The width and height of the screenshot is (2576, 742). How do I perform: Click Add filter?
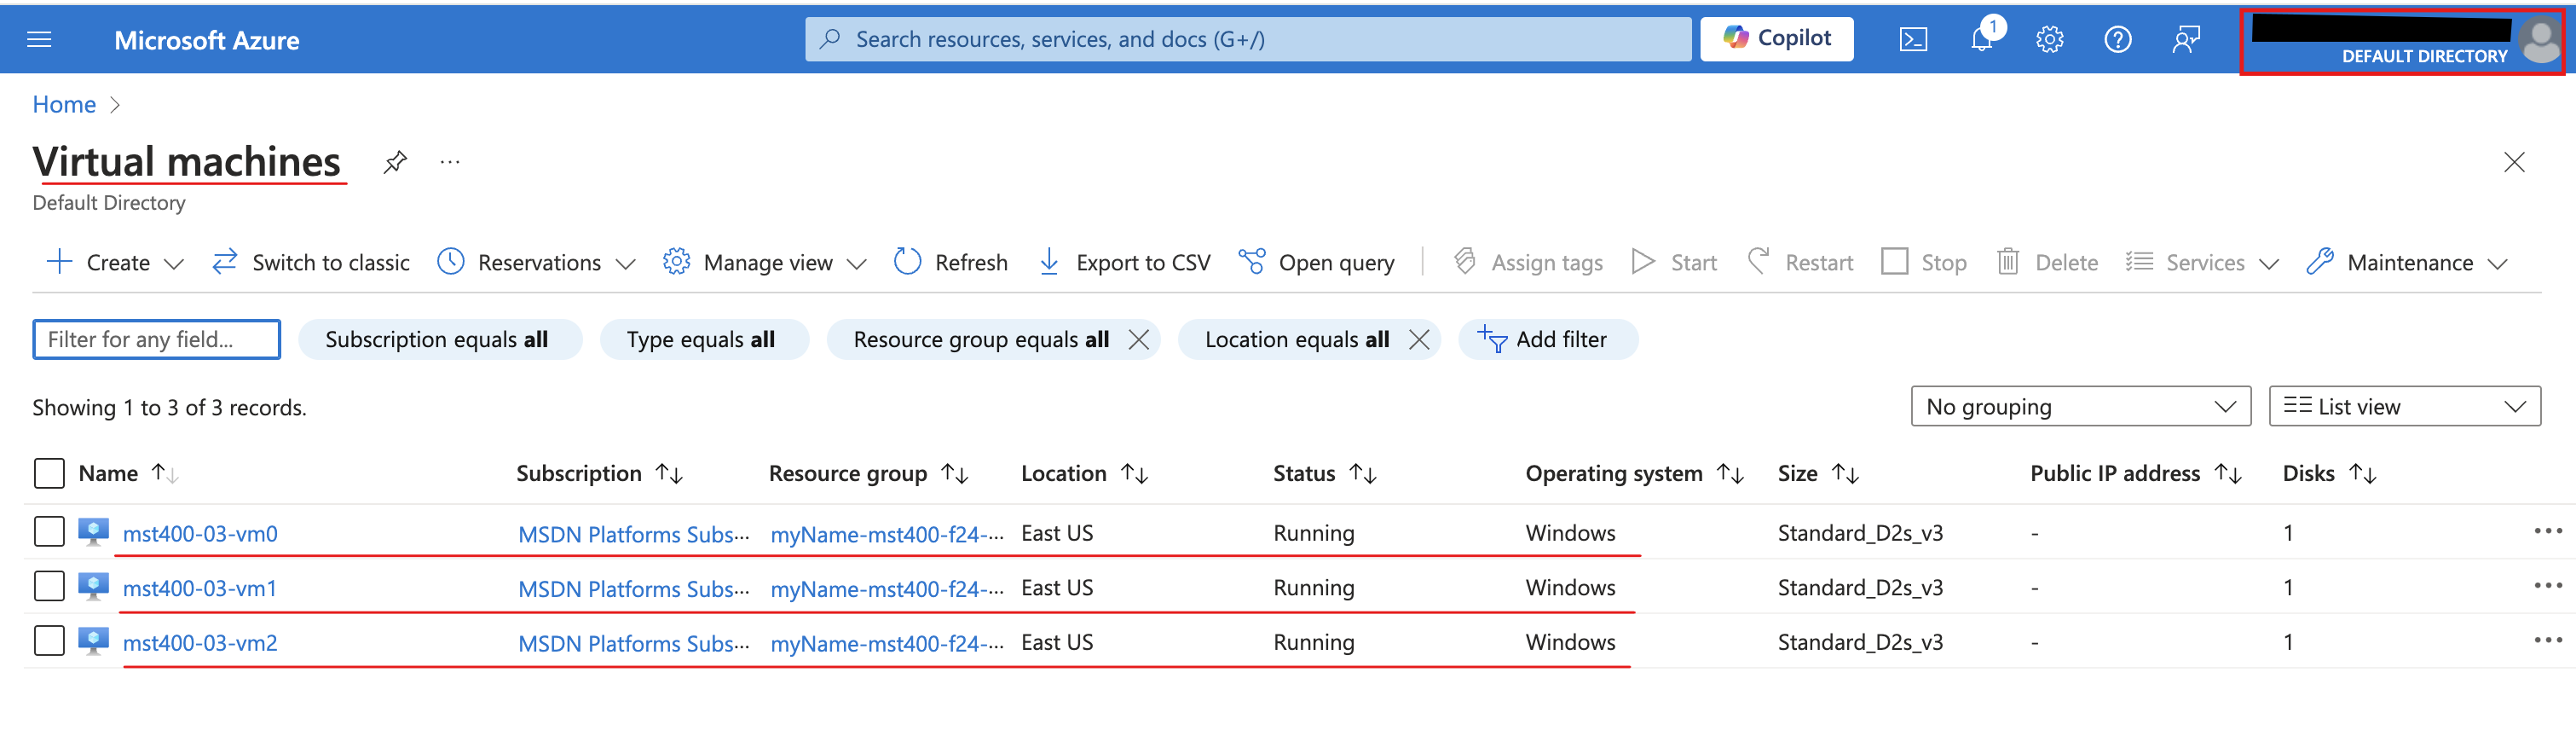pos(1548,339)
